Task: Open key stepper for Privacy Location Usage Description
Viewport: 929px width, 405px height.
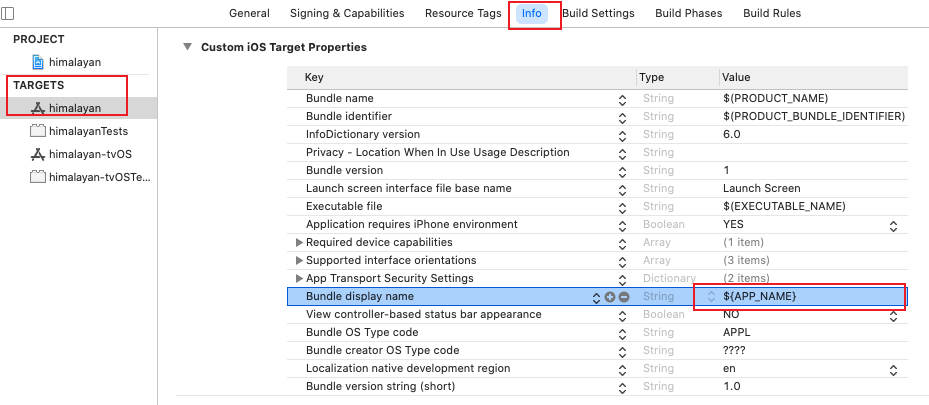Action: click(622, 154)
